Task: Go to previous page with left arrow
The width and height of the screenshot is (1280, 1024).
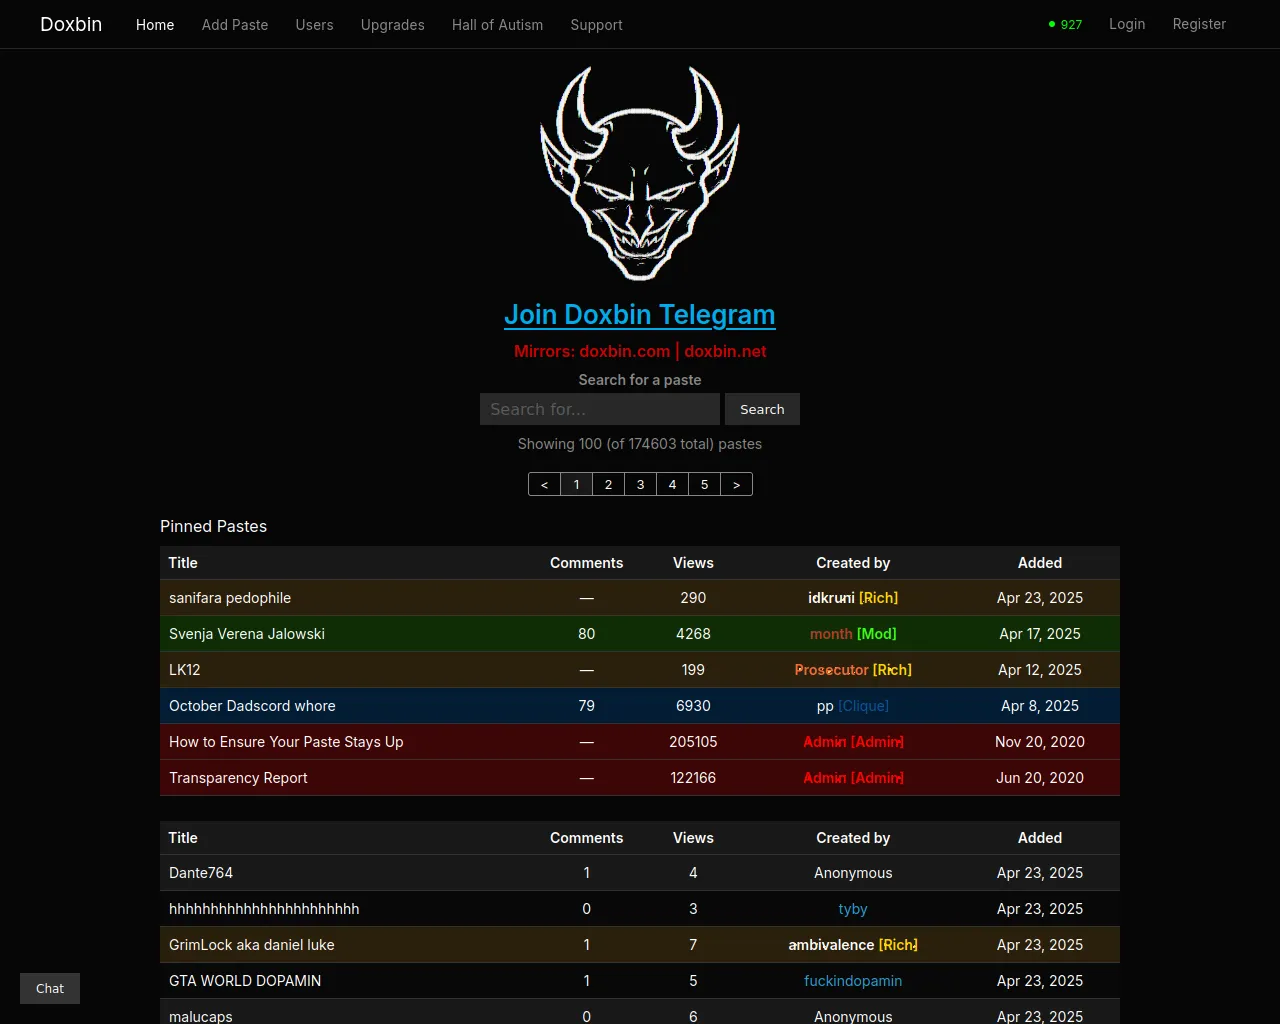Action: tap(544, 484)
